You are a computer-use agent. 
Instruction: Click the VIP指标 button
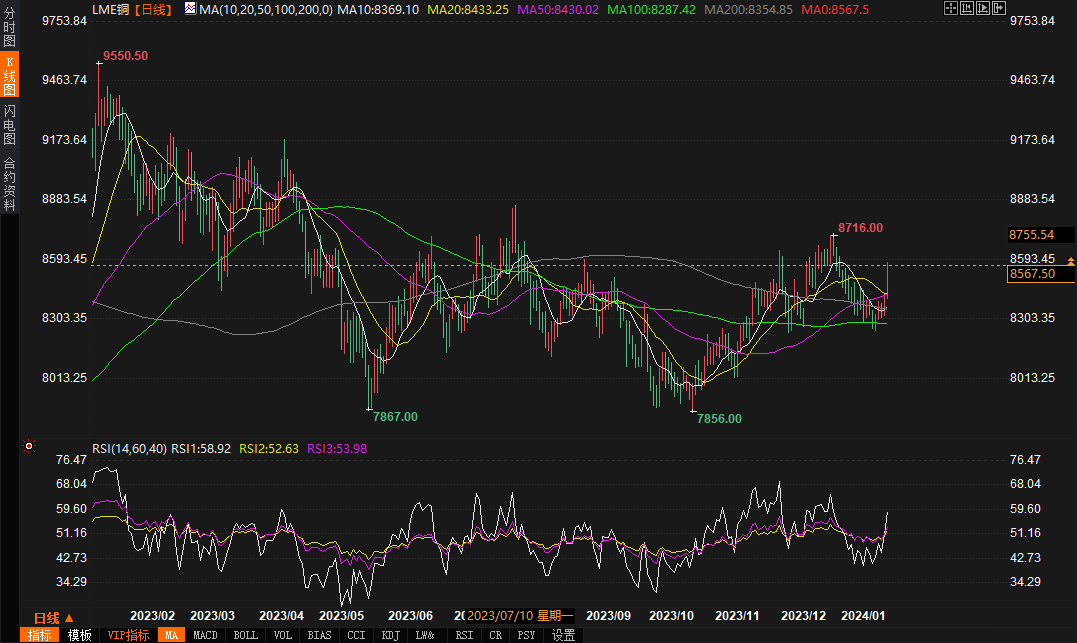point(128,635)
